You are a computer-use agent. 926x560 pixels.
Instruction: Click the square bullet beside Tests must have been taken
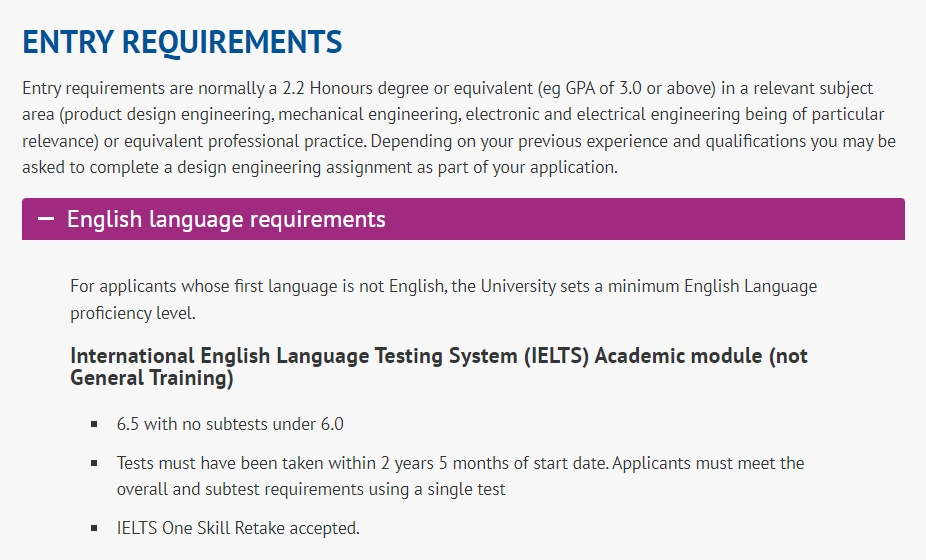(94, 463)
